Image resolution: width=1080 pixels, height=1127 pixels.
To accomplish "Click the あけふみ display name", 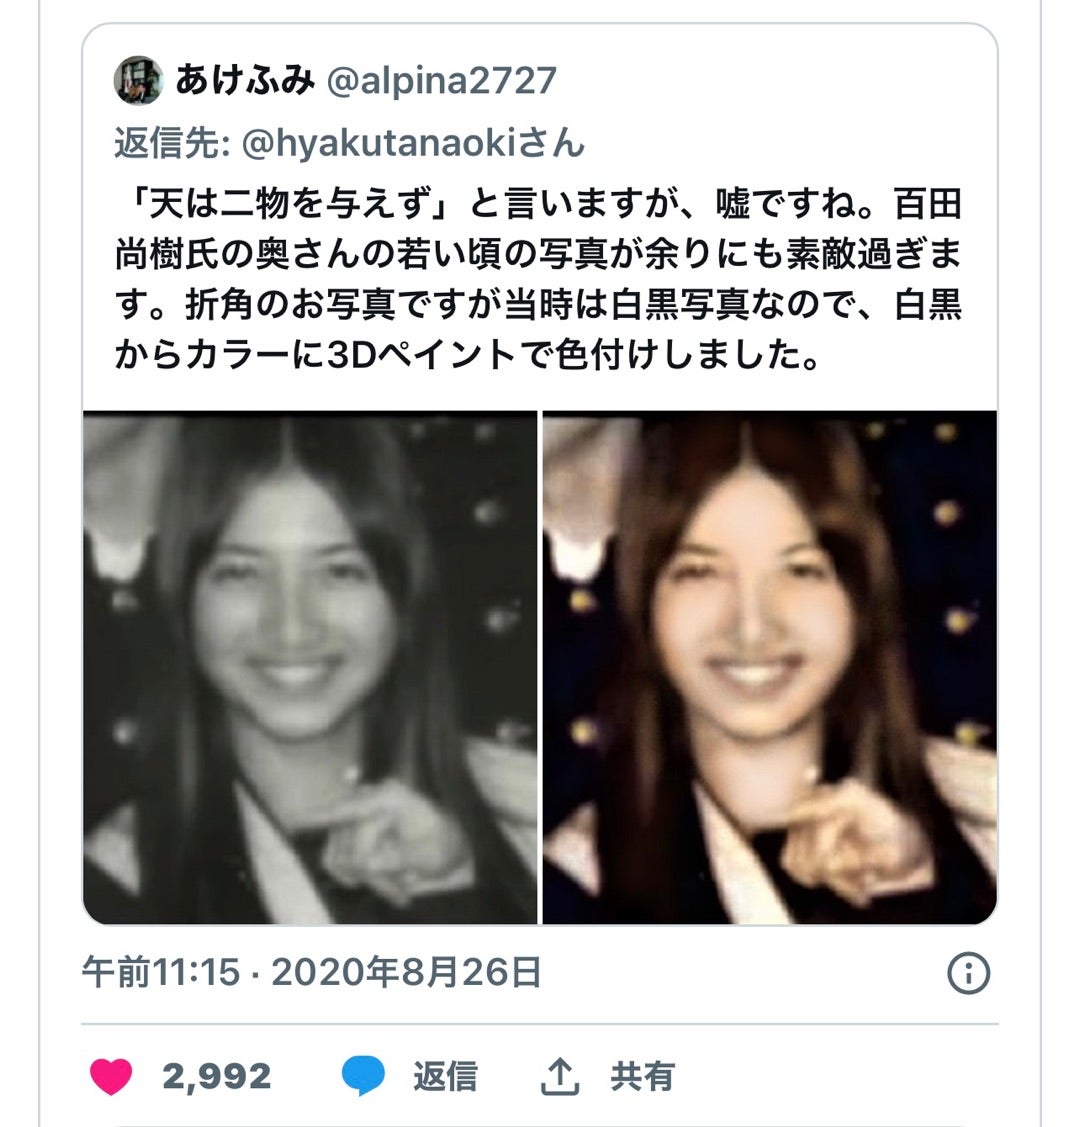I will [x=245, y=80].
